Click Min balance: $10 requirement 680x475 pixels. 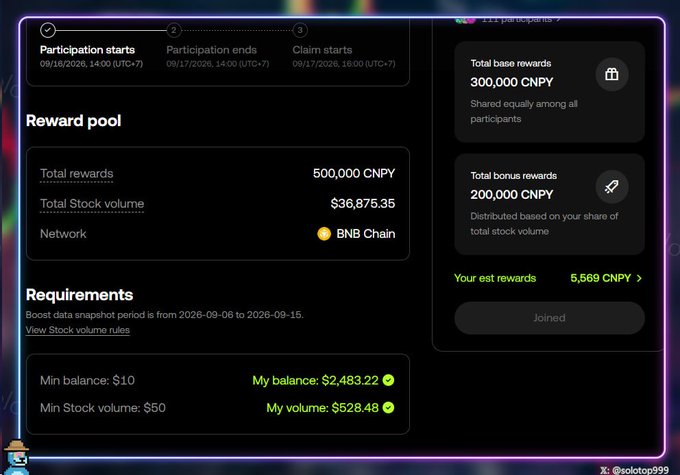coord(87,380)
